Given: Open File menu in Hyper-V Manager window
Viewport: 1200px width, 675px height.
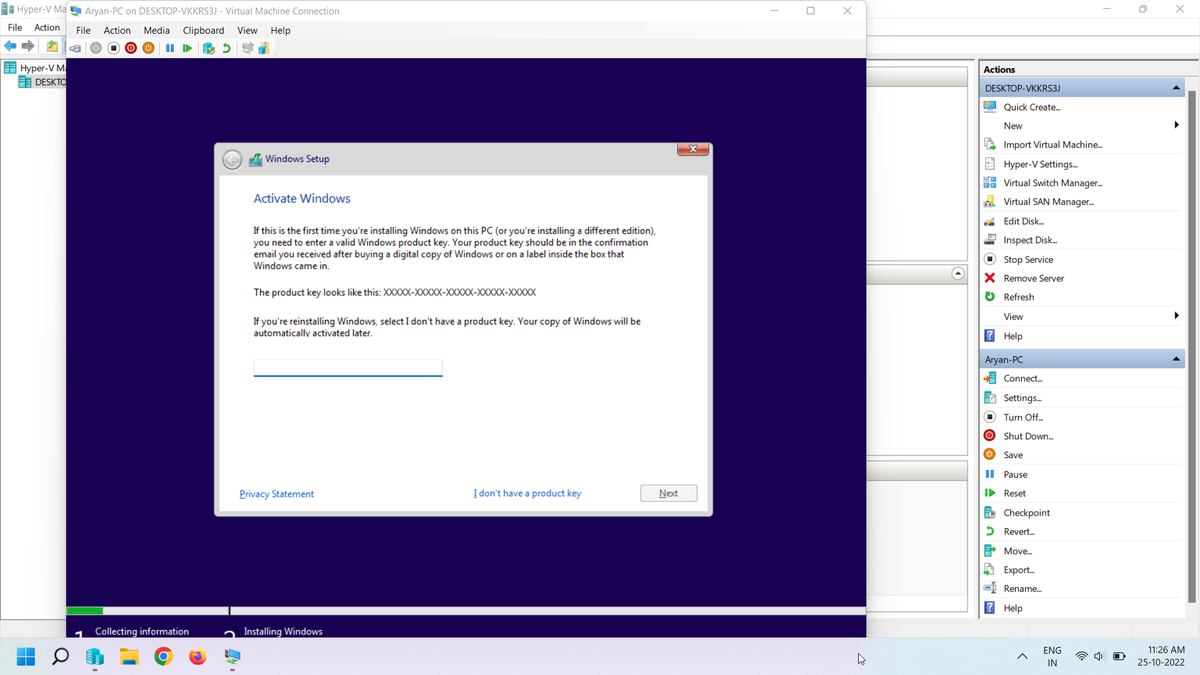Looking at the screenshot, I should [15, 27].
